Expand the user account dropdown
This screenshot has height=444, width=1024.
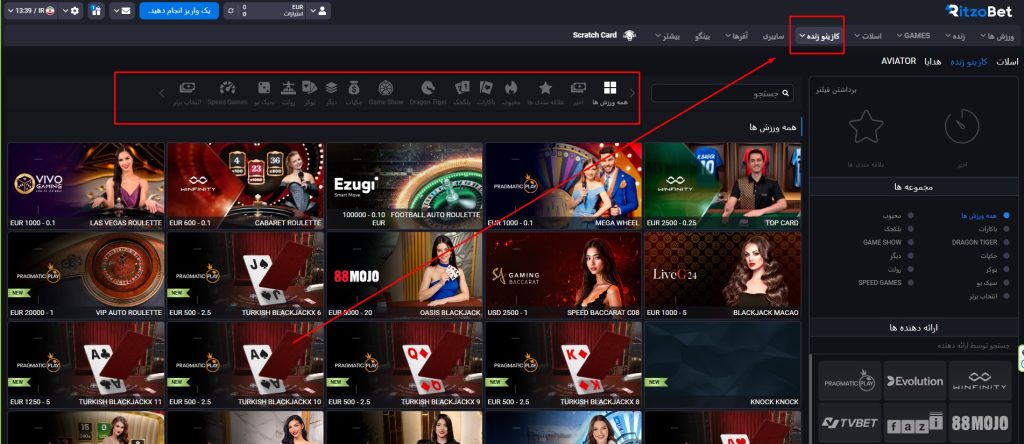click(319, 10)
